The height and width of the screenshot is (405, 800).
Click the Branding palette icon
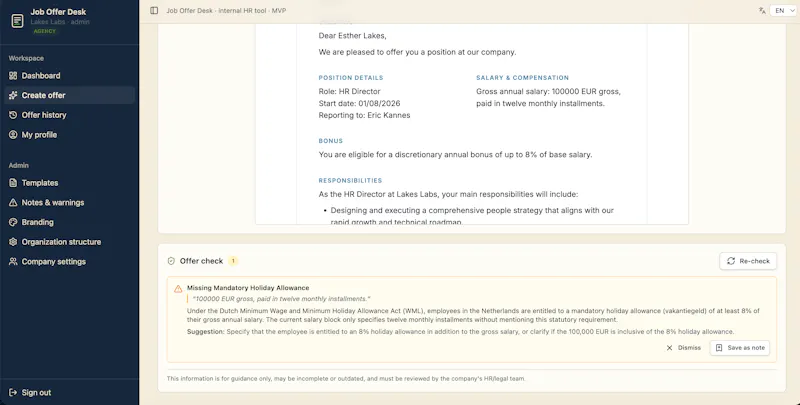point(13,222)
